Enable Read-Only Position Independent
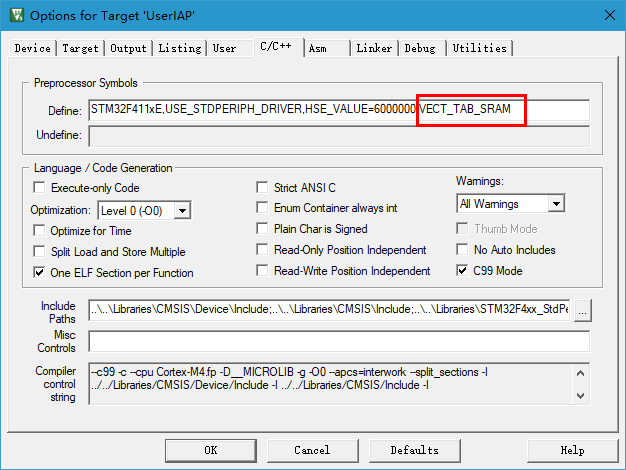The image size is (626, 470). [262, 250]
